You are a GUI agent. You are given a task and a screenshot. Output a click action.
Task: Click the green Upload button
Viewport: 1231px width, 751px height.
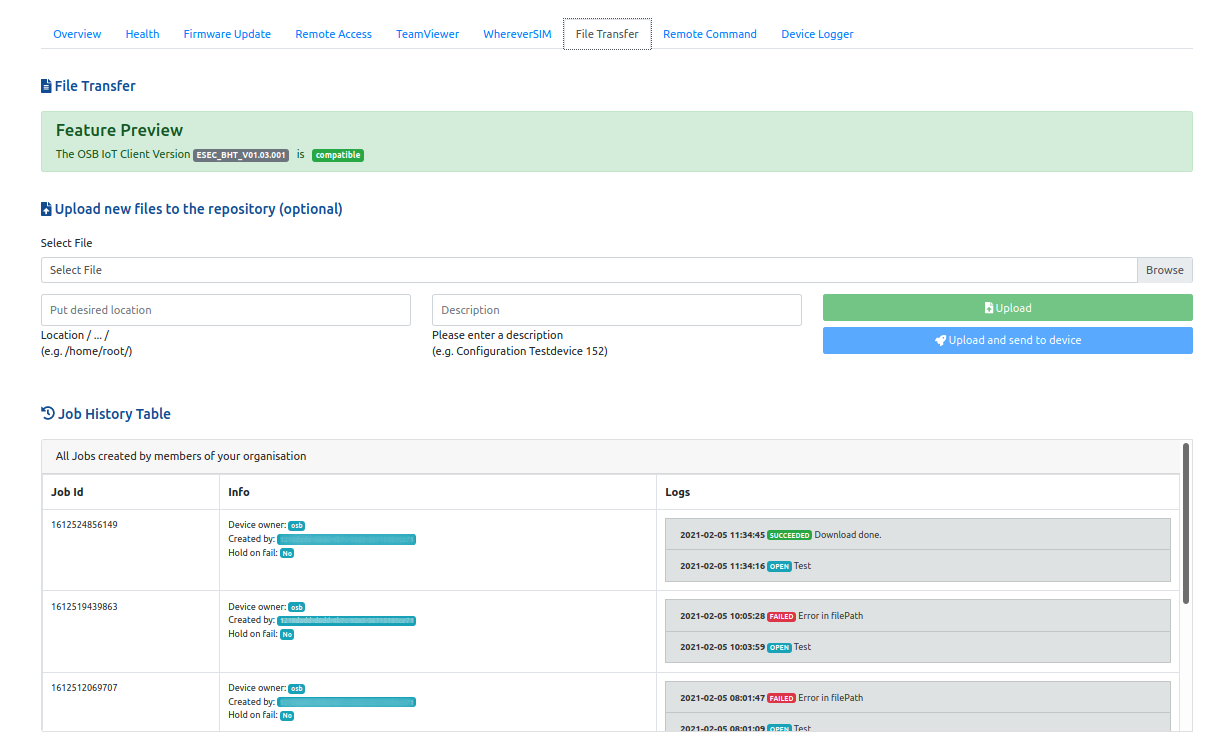pyautogui.click(x=1007, y=308)
